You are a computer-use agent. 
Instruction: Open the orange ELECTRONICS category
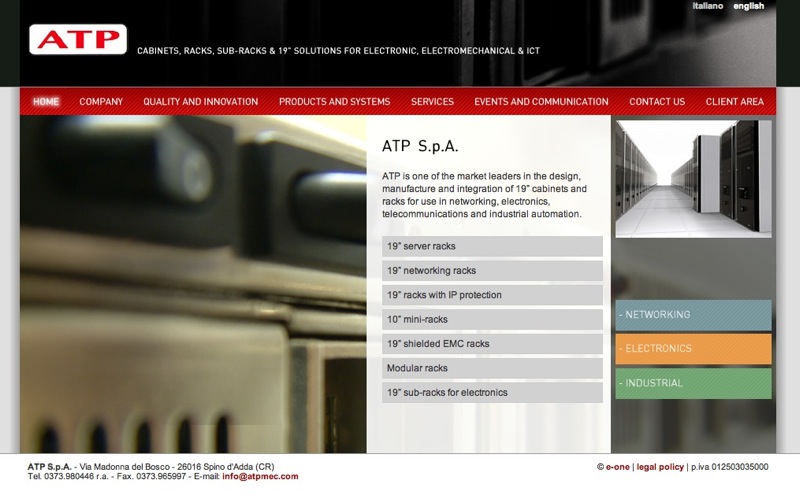(x=693, y=349)
